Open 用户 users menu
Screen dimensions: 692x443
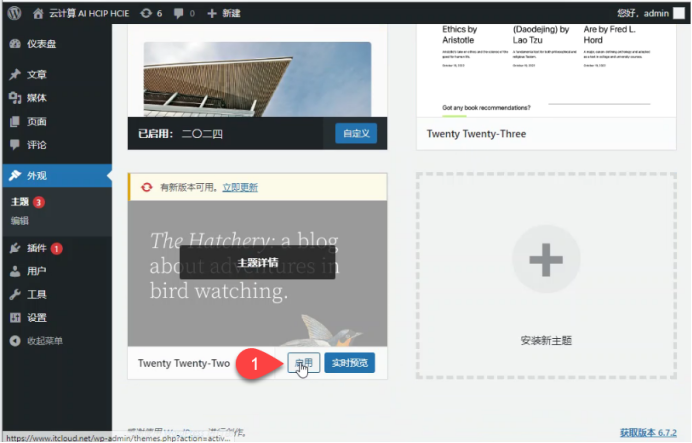36,271
